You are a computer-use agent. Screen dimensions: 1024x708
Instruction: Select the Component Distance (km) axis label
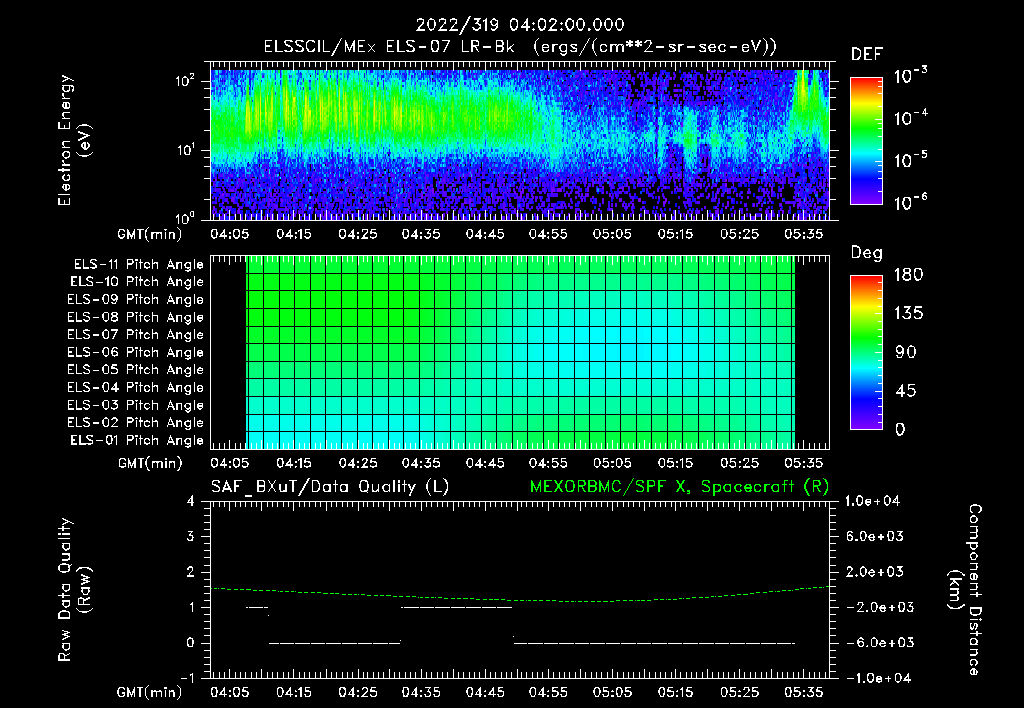965,590
